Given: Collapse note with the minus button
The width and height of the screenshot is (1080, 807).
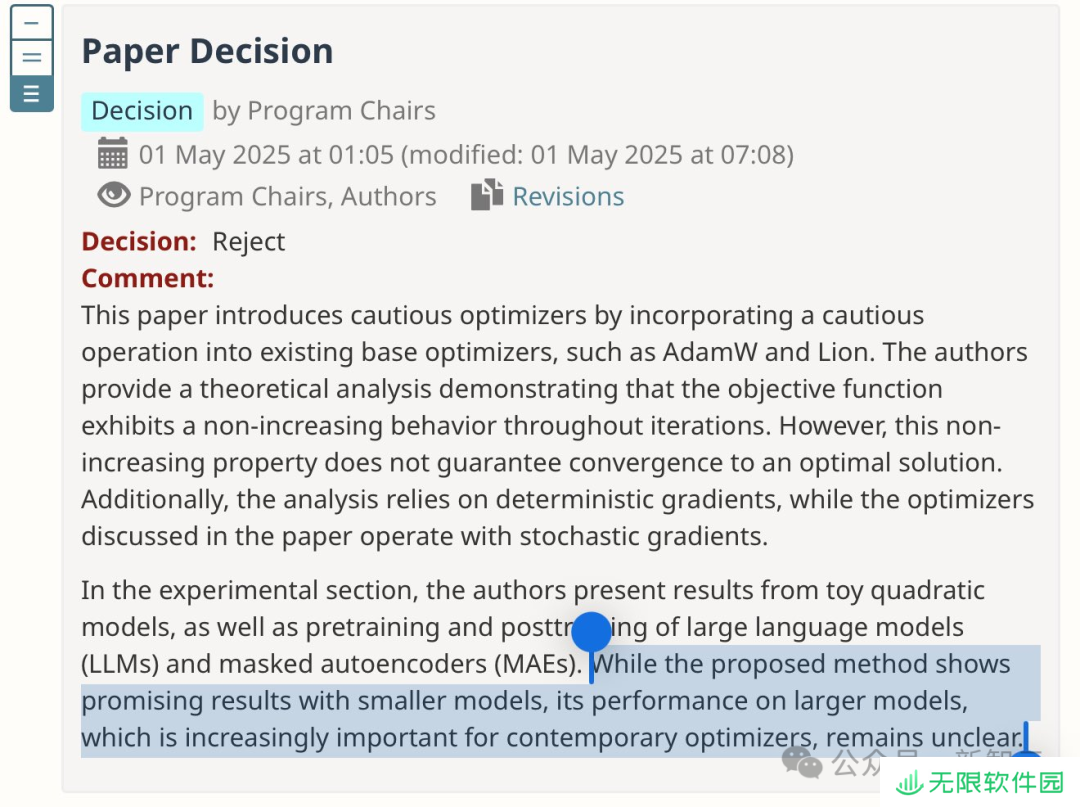Looking at the screenshot, I should point(32,23).
